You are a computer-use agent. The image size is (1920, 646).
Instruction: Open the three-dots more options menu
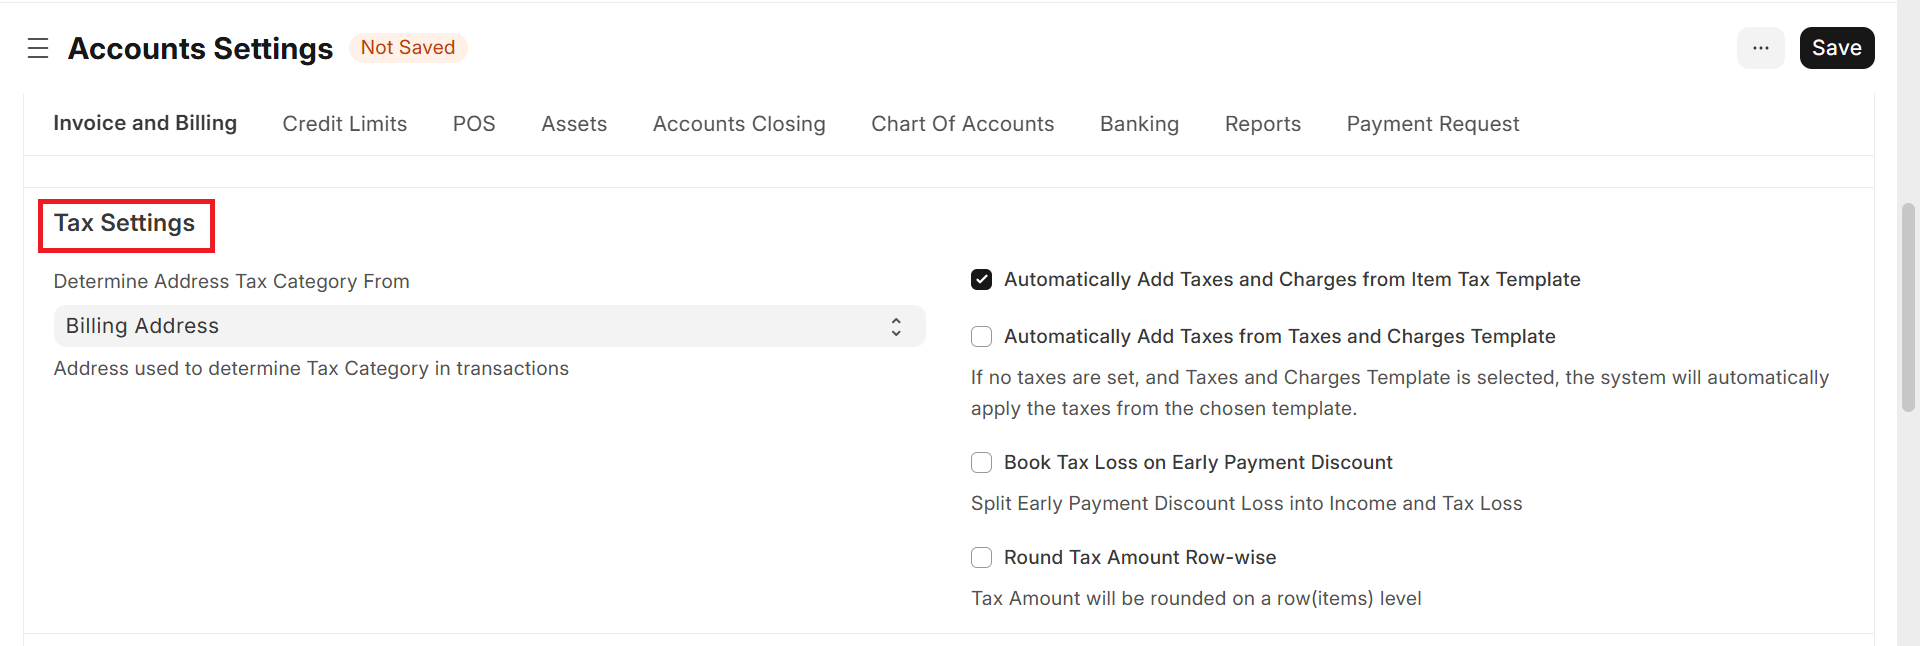tap(1760, 48)
